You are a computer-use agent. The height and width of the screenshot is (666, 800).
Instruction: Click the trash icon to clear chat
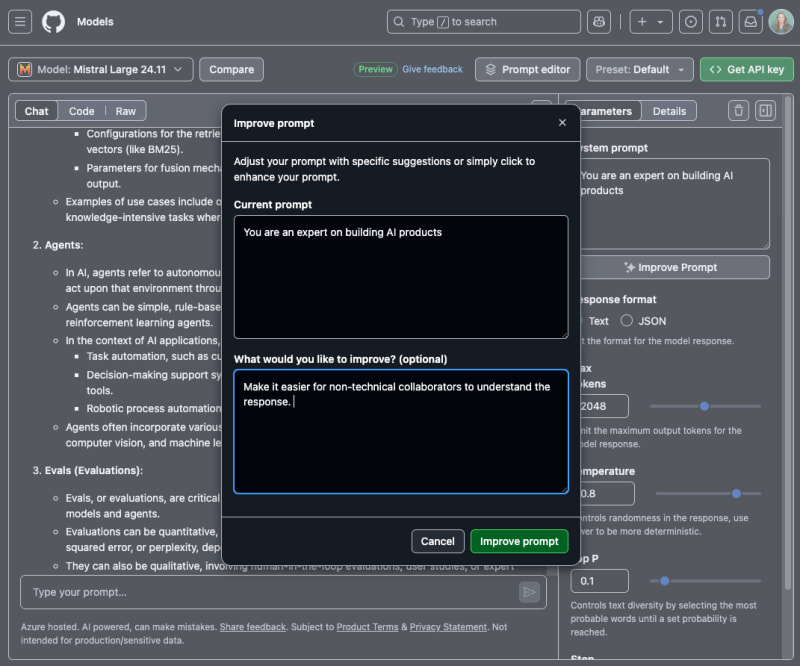738,111
